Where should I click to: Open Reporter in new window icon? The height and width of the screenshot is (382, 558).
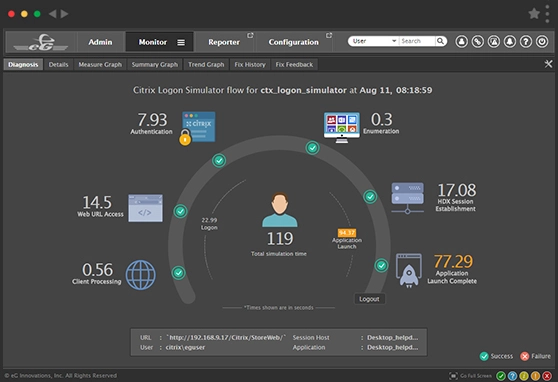click(x=250, y=35)
